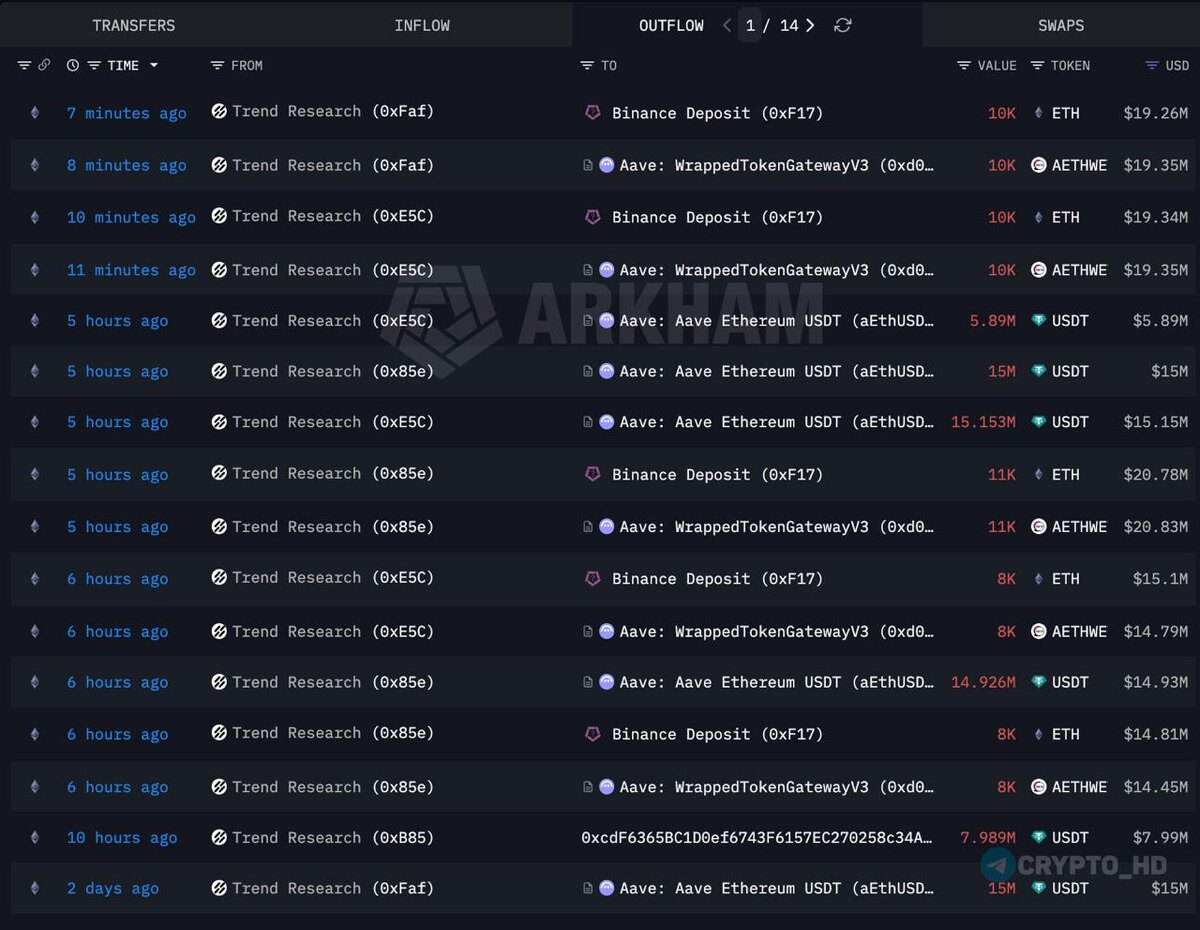Screen dimensions: 1200x930
Task: Click Binance icon in $14.81M row
Action: click(x=593, y=734)
